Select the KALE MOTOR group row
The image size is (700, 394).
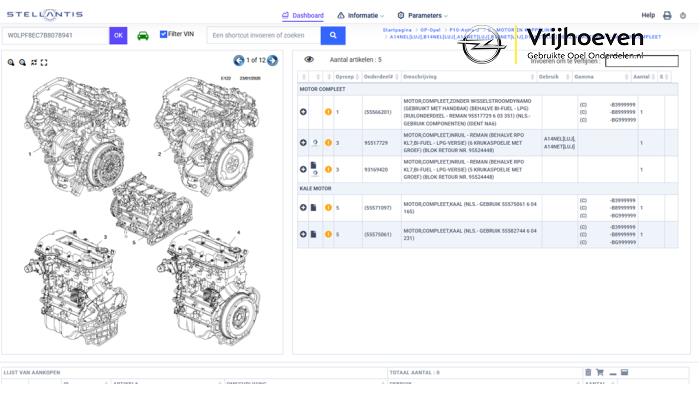click(x=488, y=189)
